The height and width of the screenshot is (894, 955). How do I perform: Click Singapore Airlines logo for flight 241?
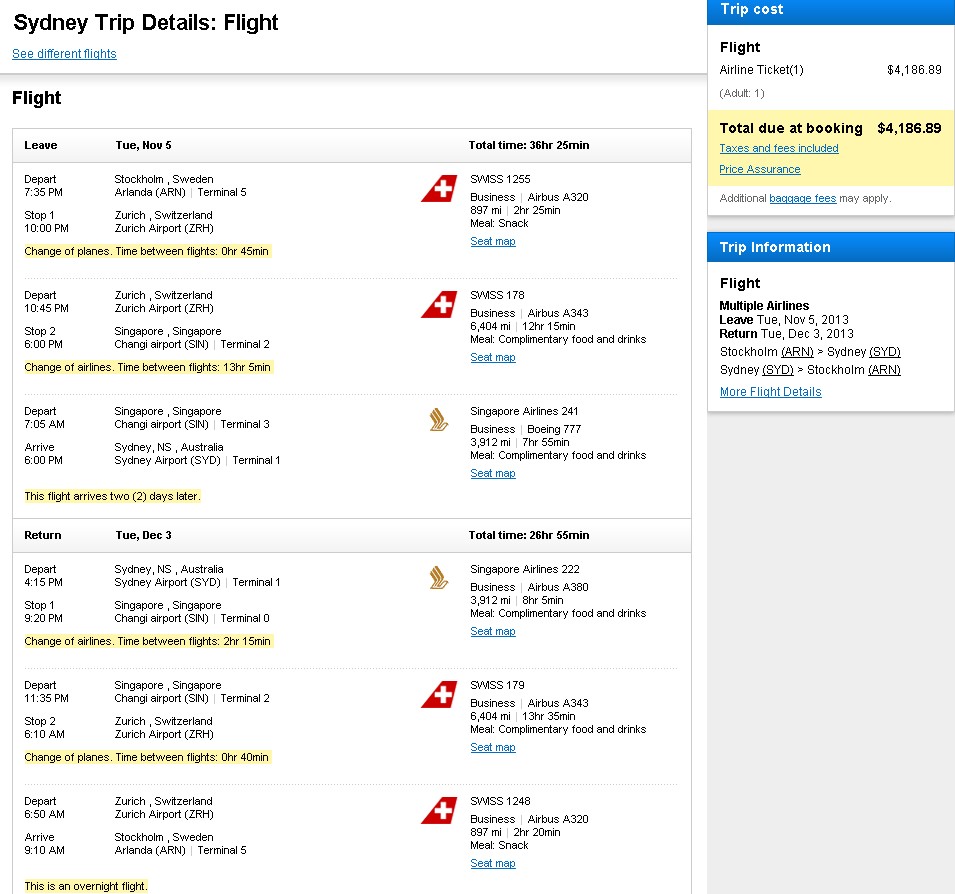(x=439, y=421)
